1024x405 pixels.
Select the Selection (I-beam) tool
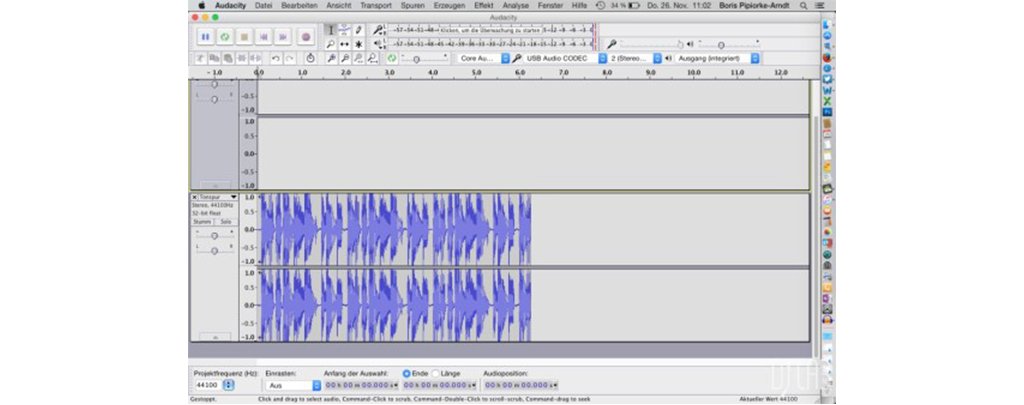[x=331, y=30]
